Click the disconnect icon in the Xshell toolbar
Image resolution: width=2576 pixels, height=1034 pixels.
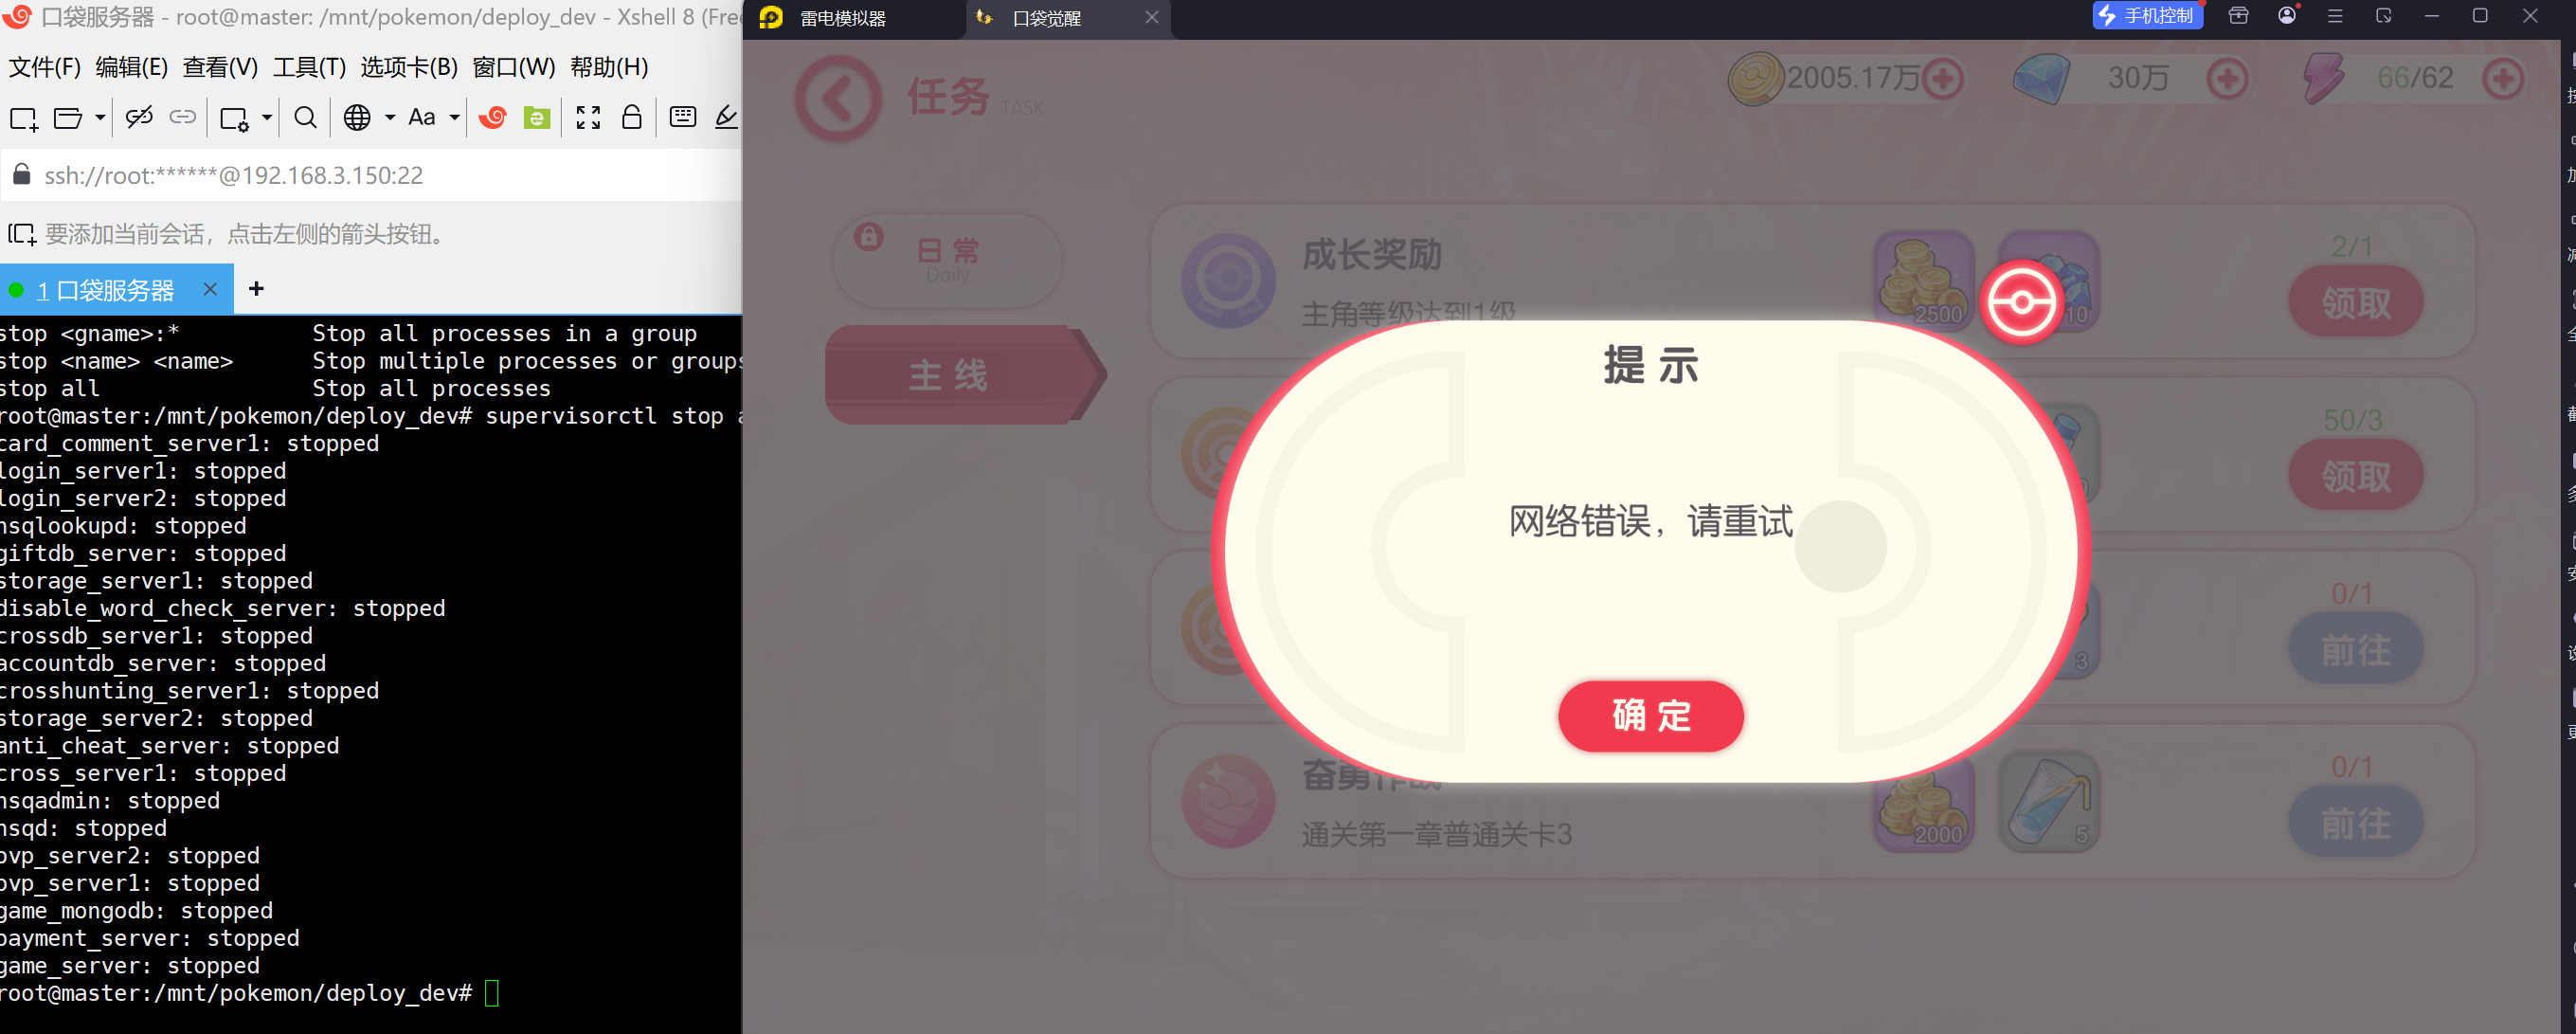[139, 118]
